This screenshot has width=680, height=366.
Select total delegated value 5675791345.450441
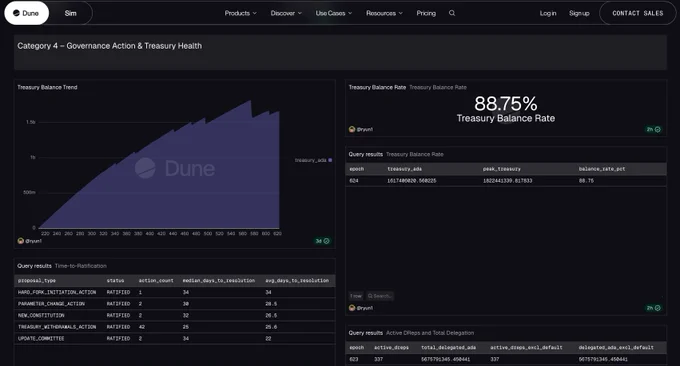coord(445,359)
